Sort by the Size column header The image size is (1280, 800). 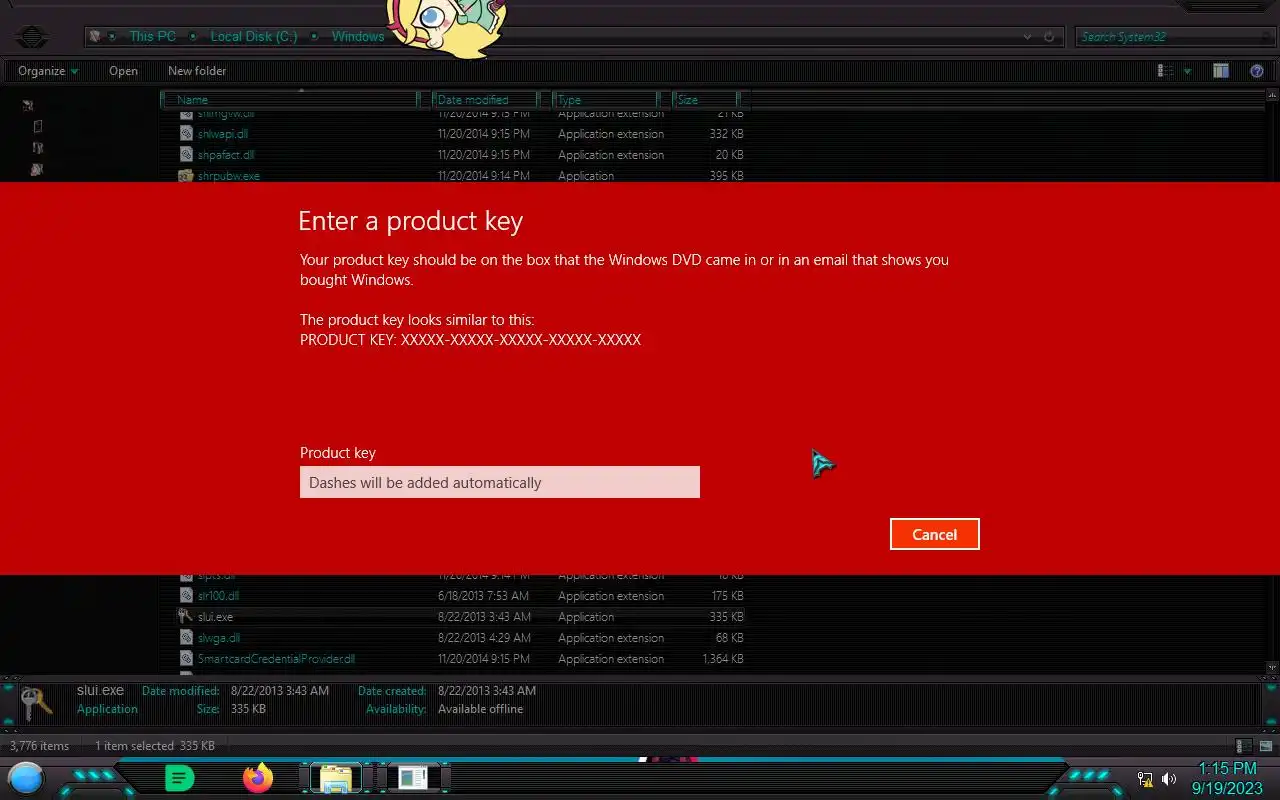click(706, 100)
